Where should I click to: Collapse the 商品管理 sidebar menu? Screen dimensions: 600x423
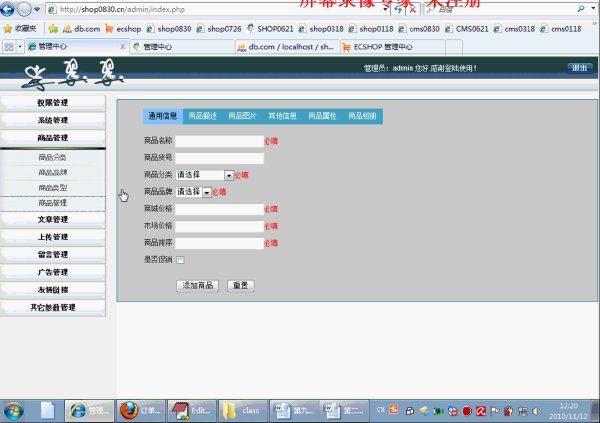(53, 138)
